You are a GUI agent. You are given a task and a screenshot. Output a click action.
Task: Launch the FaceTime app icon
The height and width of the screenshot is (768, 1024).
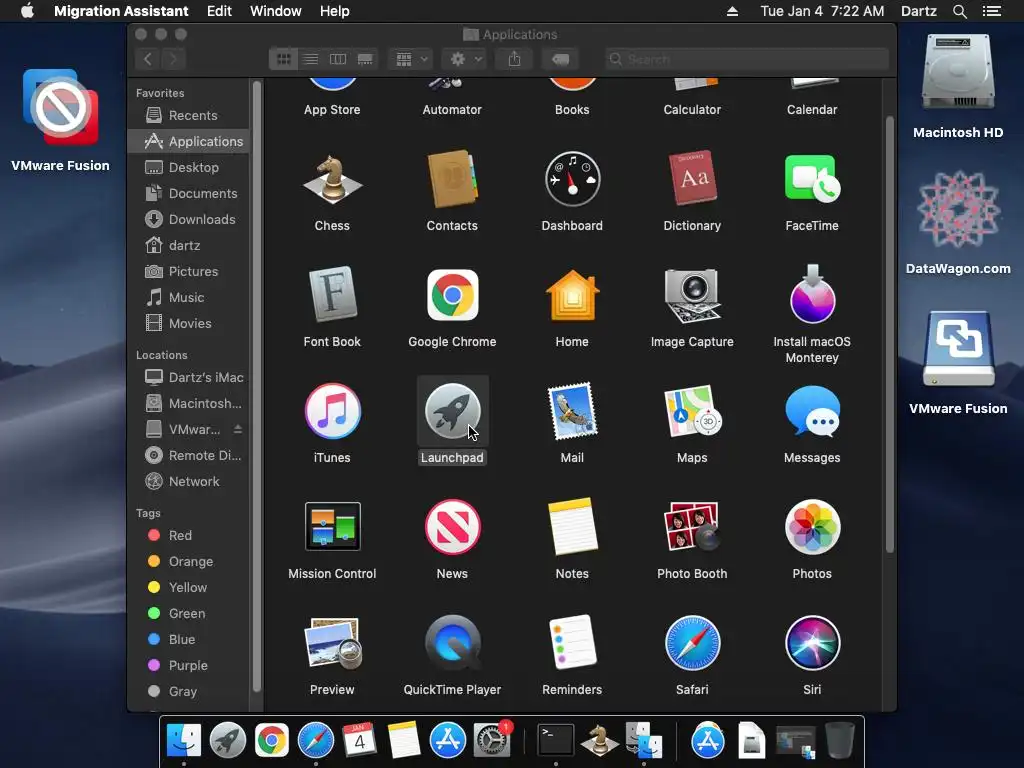tap(812, 179)
